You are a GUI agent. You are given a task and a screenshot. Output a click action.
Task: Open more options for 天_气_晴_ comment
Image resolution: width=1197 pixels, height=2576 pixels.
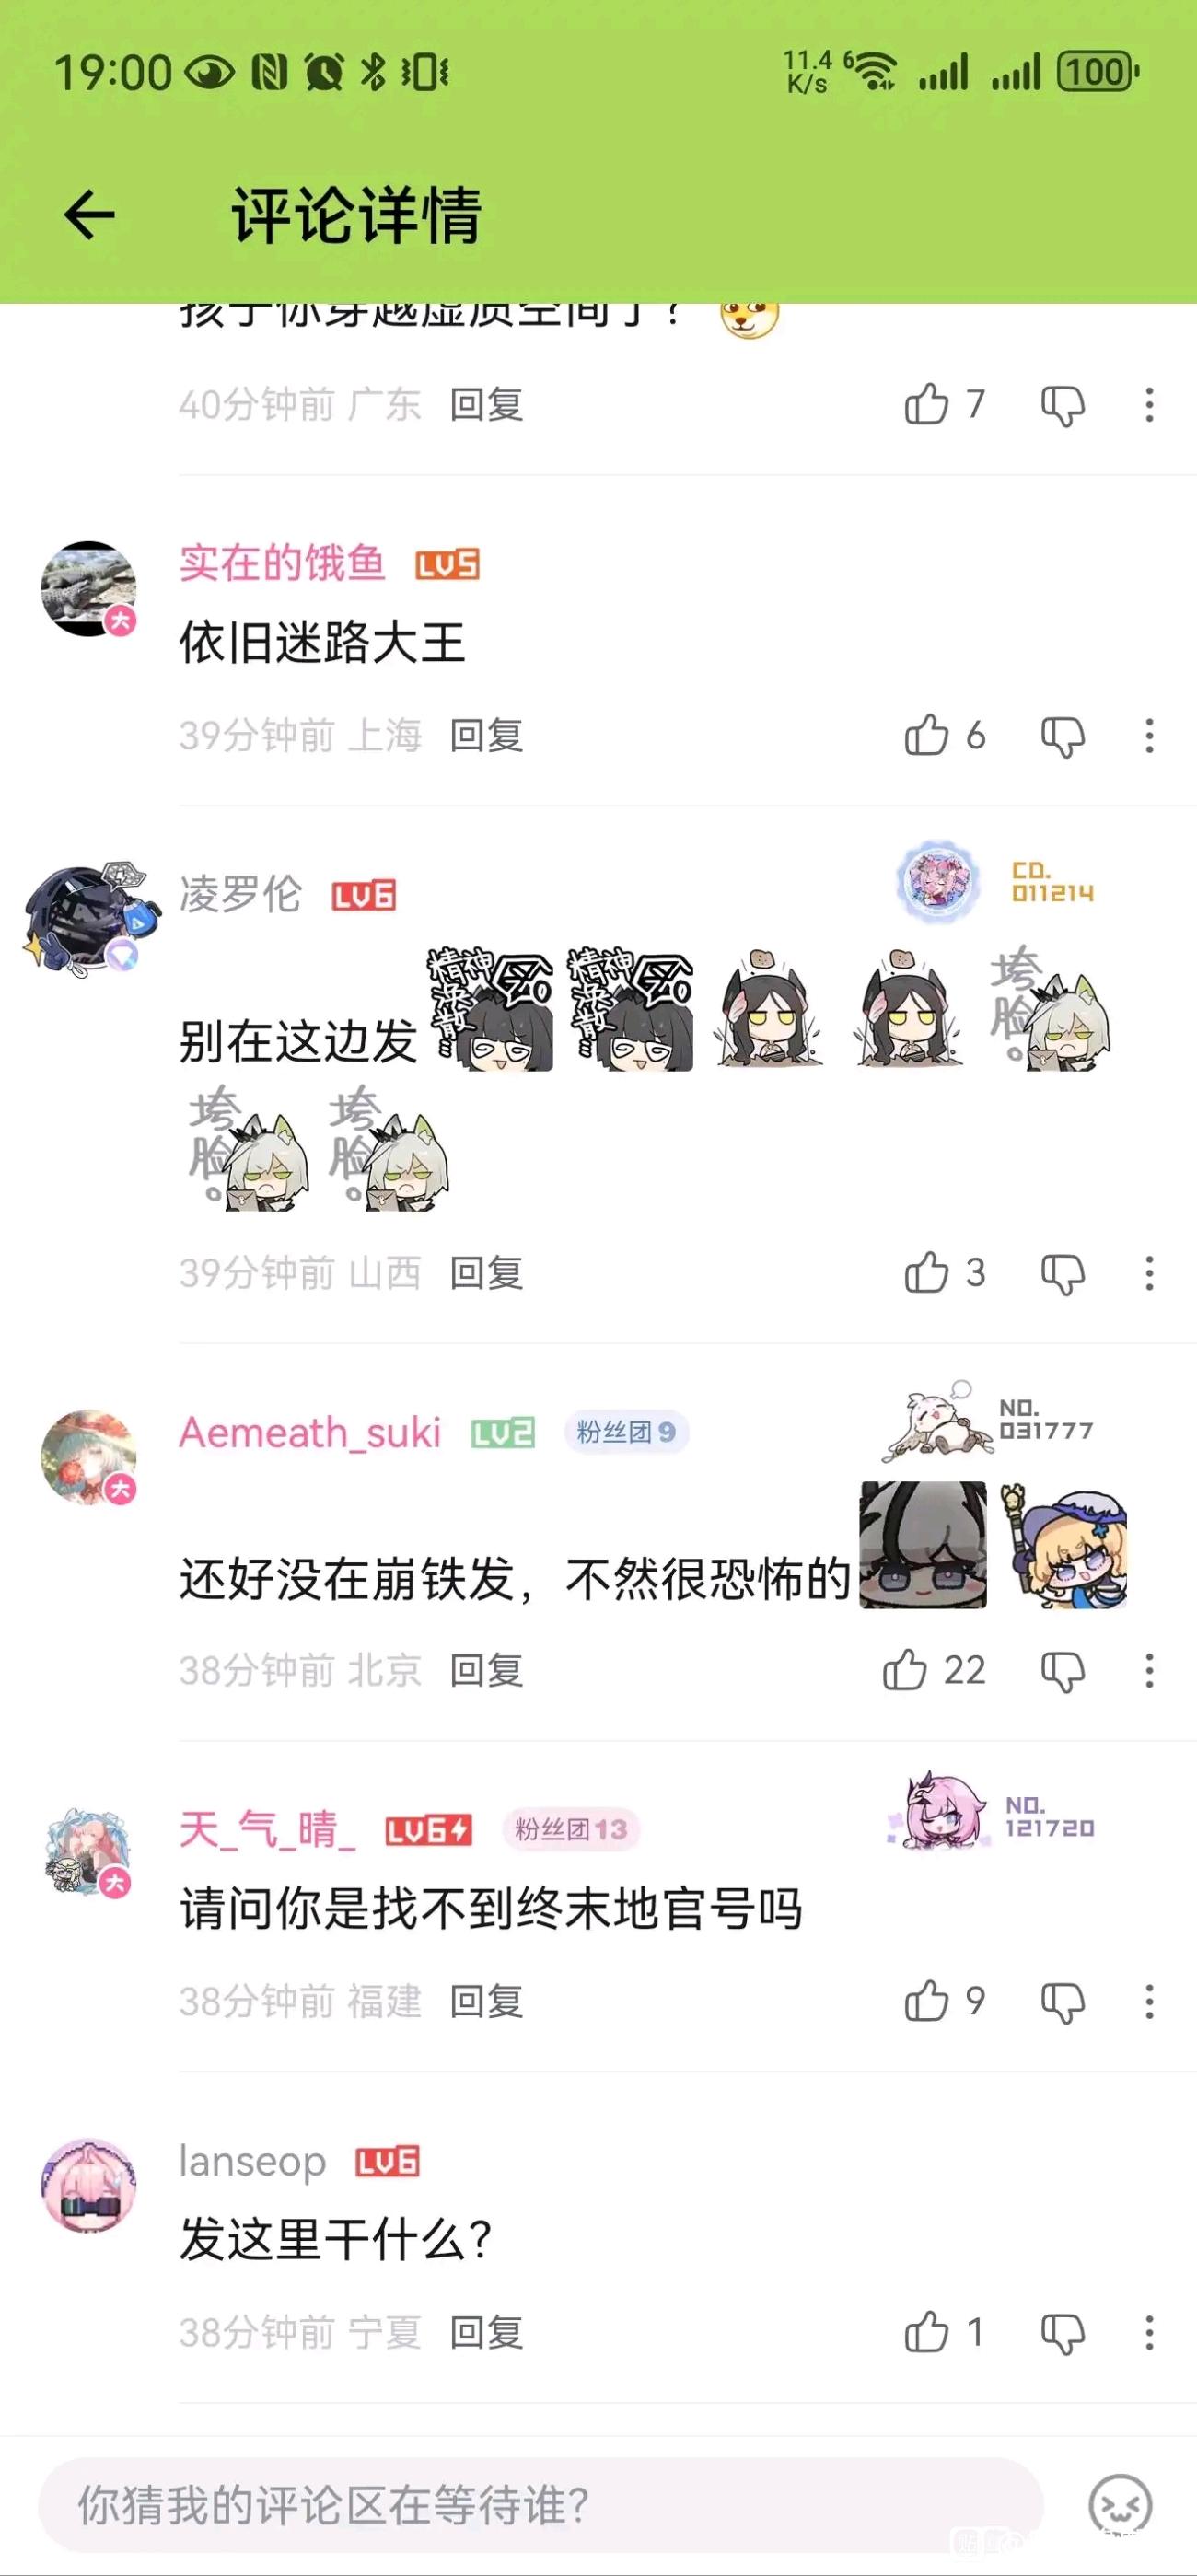click(x=1149, y=2001)
